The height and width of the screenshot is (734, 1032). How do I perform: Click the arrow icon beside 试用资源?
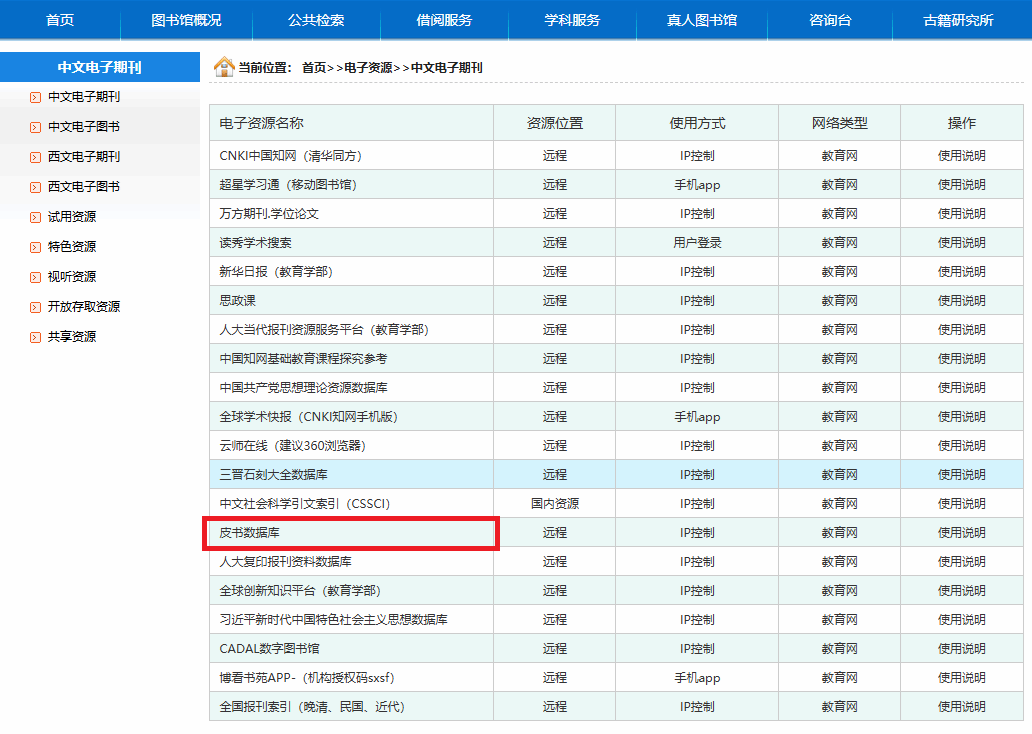point(36,217)
